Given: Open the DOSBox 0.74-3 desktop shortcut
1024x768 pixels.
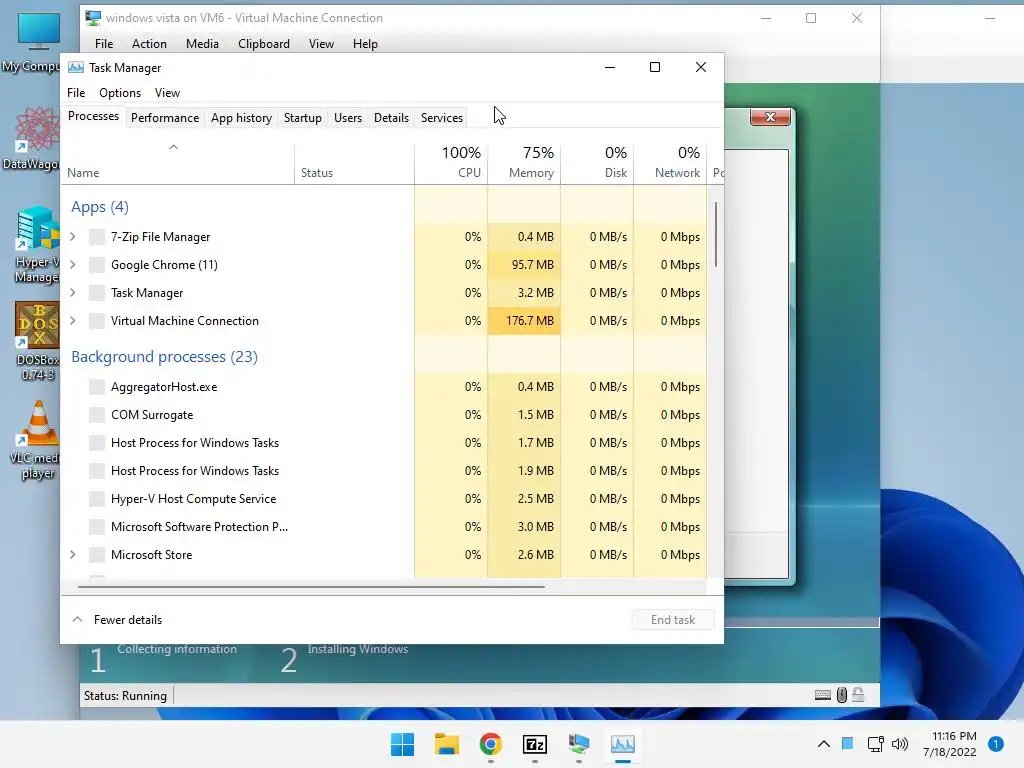Looking at the screenshot, I should [37, 342].
